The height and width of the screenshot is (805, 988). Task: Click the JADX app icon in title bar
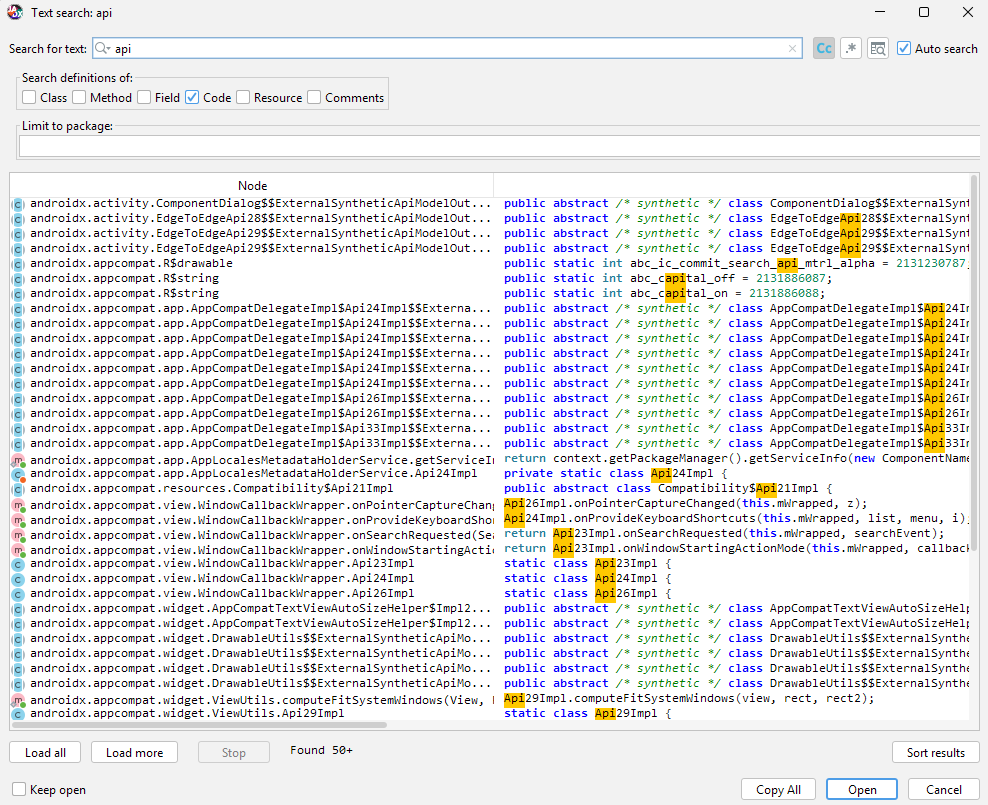tap(14, 12)
